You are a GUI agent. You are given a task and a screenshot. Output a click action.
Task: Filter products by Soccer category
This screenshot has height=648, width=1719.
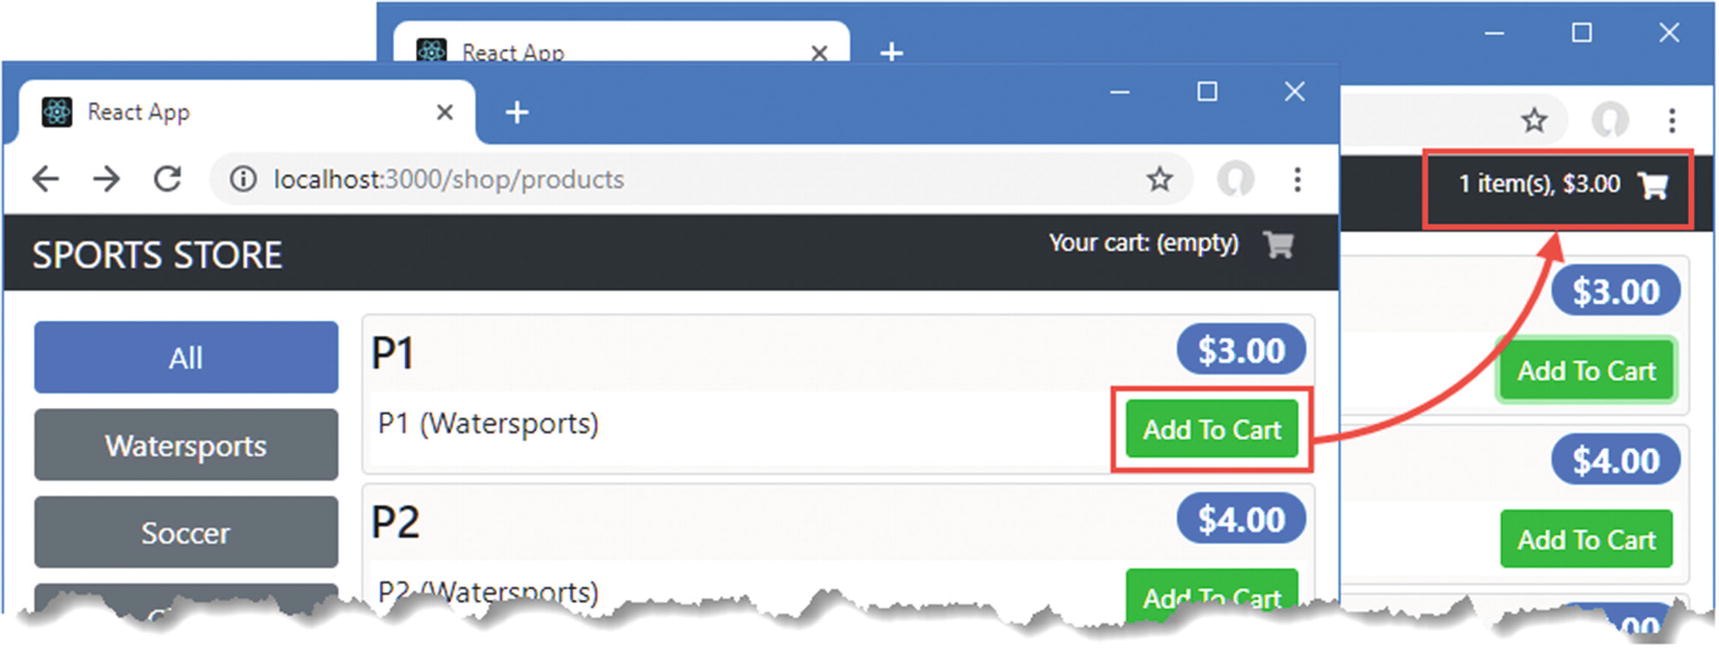pyautogui.click(x=186, y=532)
